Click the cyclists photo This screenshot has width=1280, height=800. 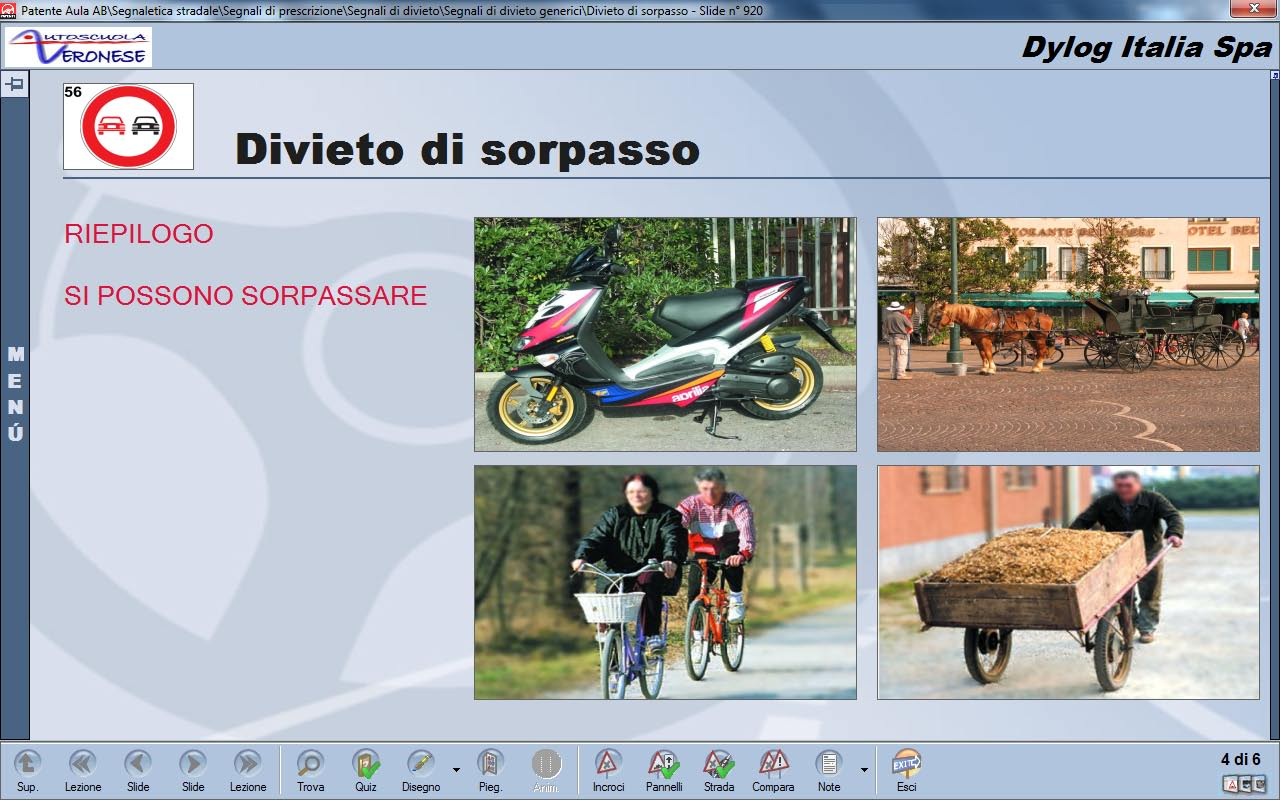pos(665,582)
